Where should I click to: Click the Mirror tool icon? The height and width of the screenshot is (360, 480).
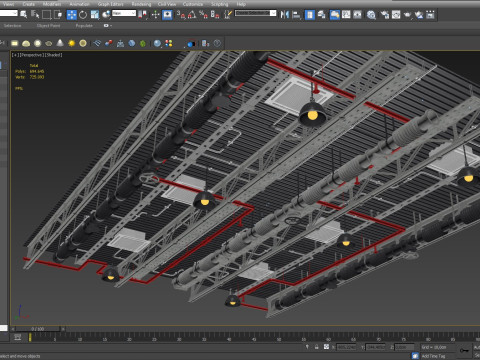284,15
